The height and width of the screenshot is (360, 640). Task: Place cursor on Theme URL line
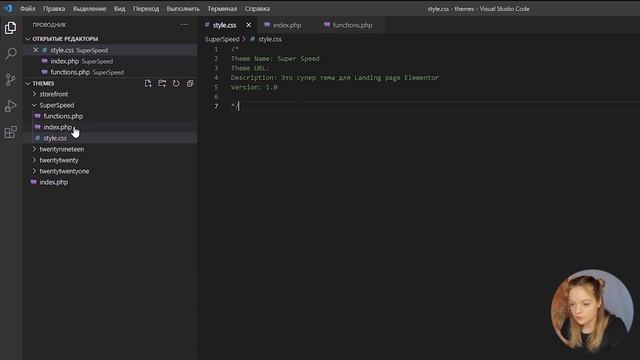coord(250,68)
